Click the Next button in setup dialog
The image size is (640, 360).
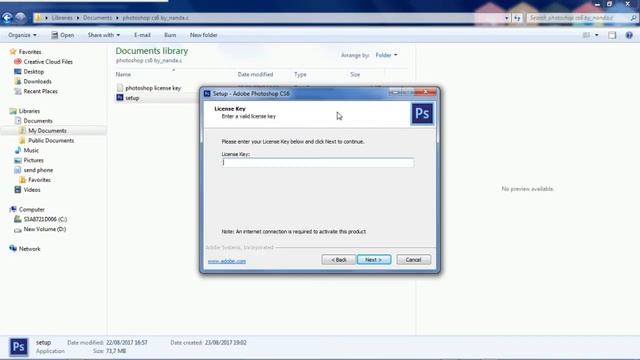[374, 260]
